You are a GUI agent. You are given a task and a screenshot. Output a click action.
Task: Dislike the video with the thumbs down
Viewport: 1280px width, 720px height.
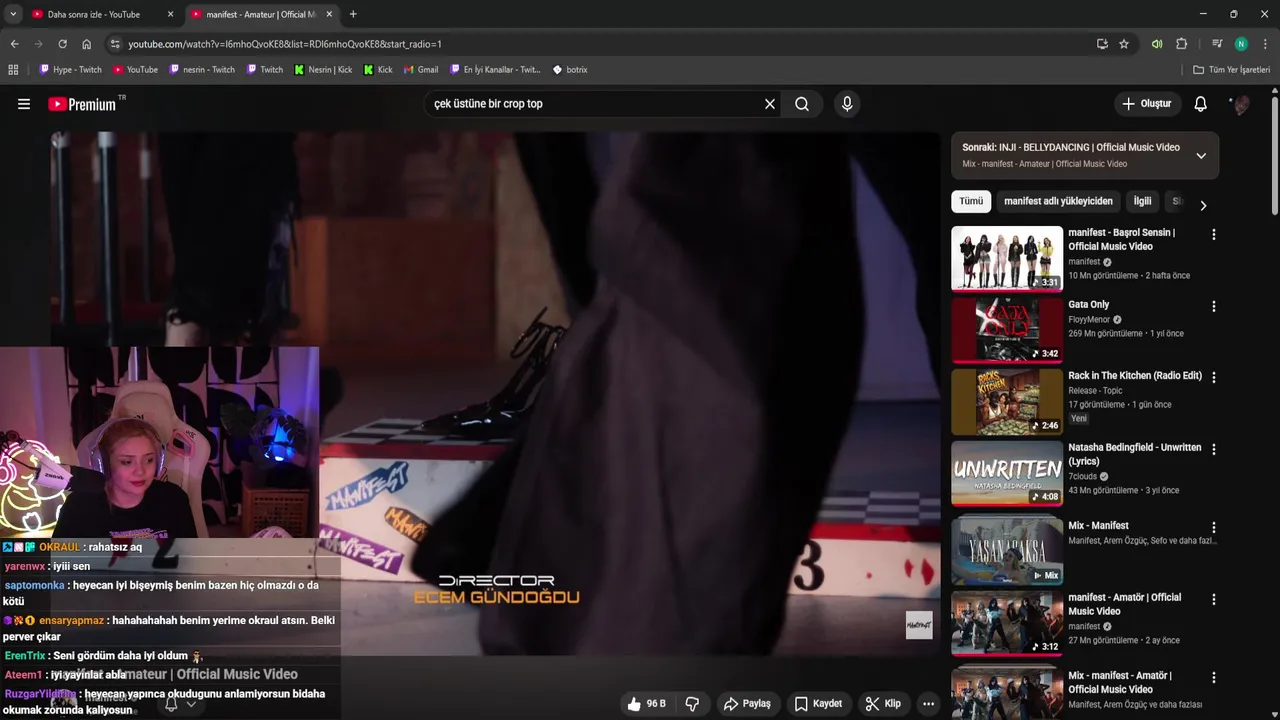(x=692, y=704)
